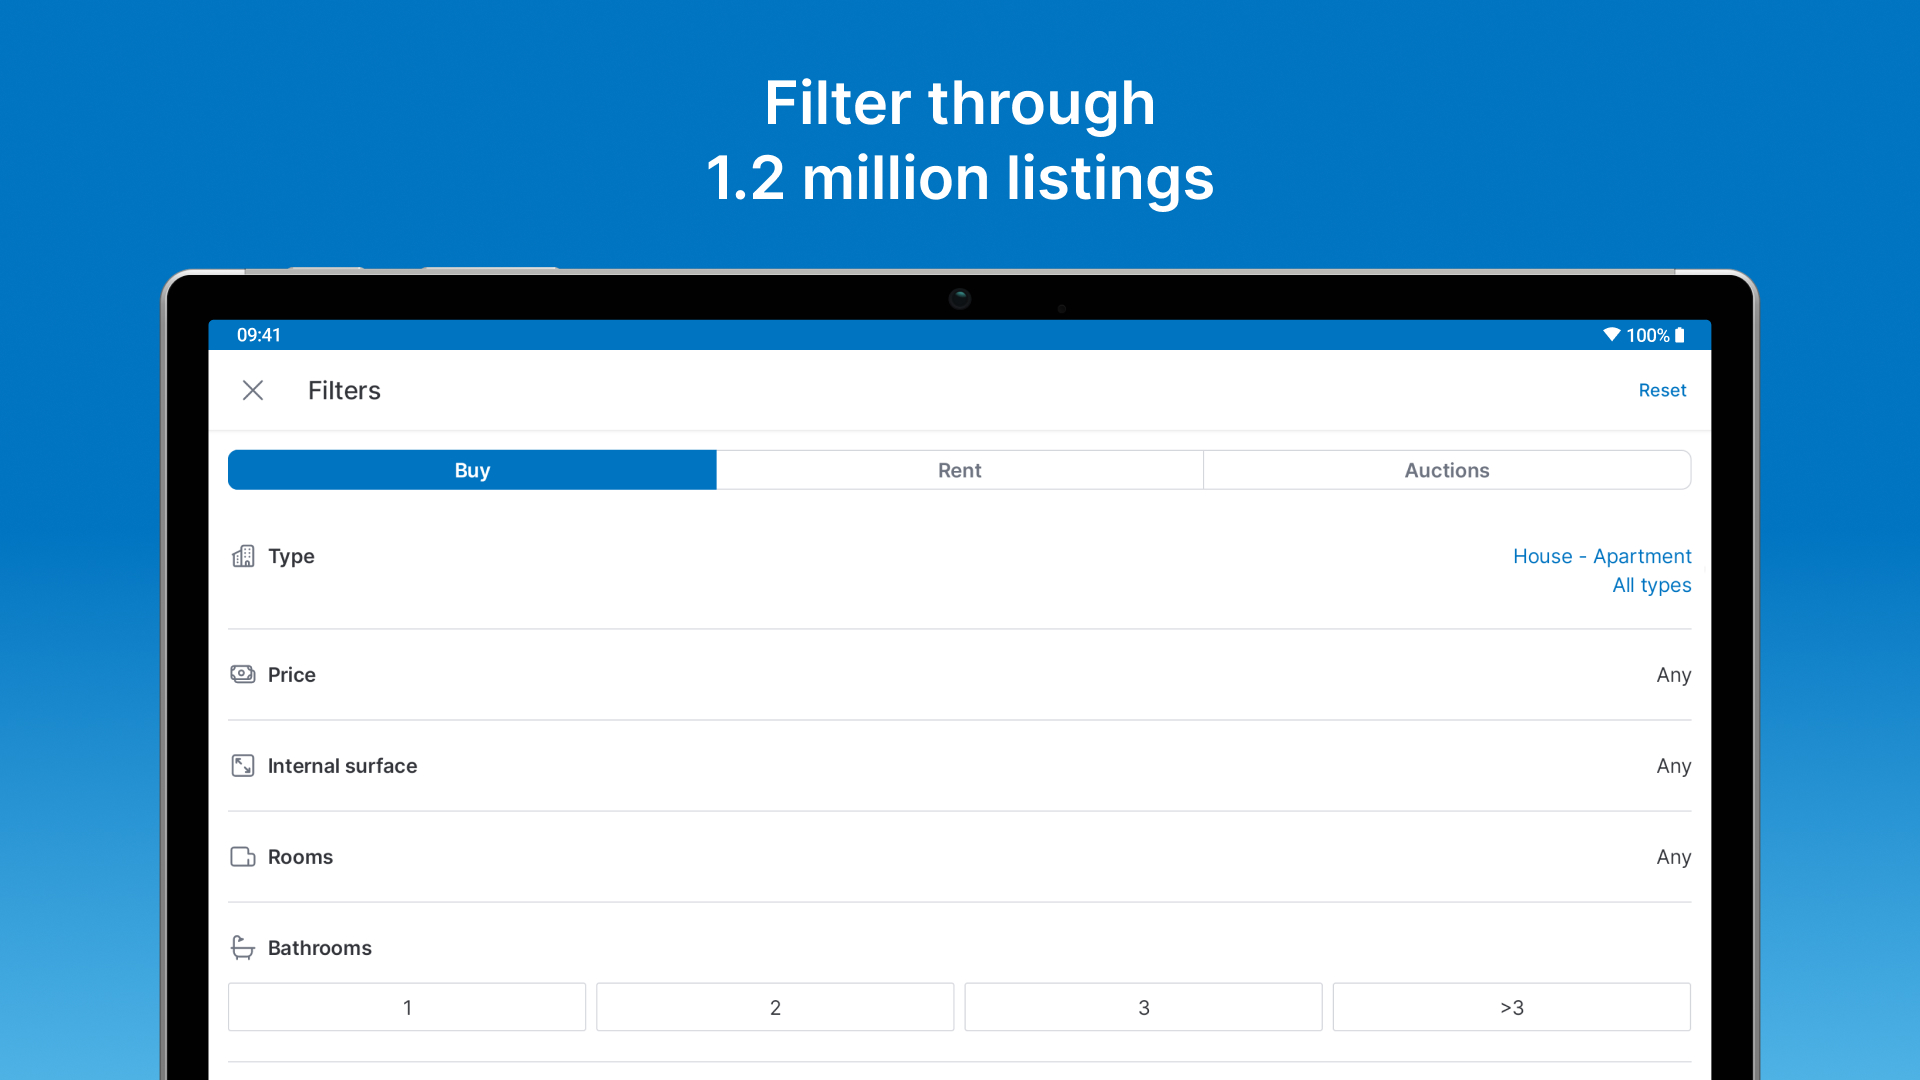Open Internal surface Any selector
The image size is (1920, 1080).
tap(1673, 766)
